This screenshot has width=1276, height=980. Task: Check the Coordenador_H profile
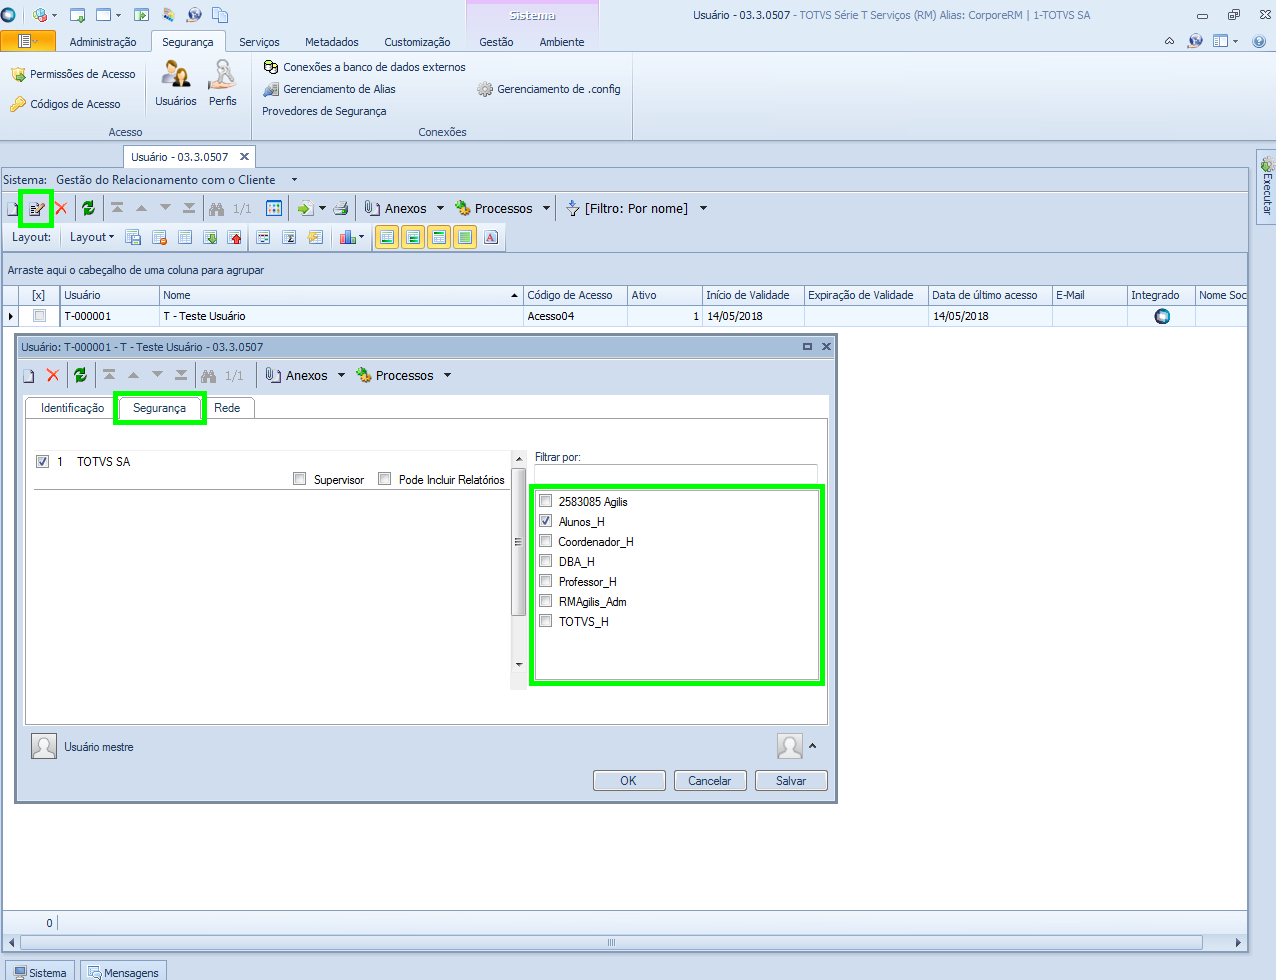pos(546,541)
